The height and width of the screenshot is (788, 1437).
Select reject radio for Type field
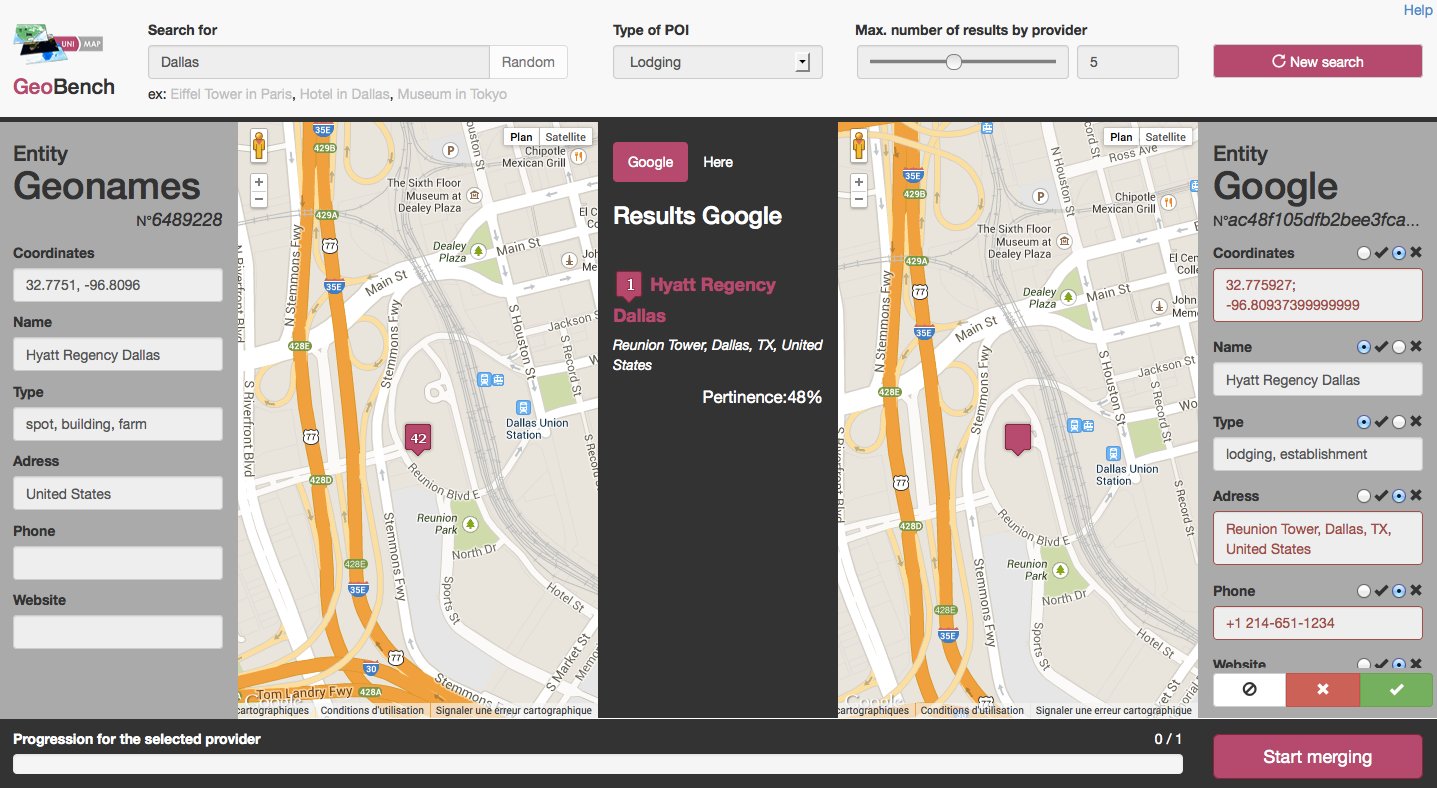[1399, 422]
